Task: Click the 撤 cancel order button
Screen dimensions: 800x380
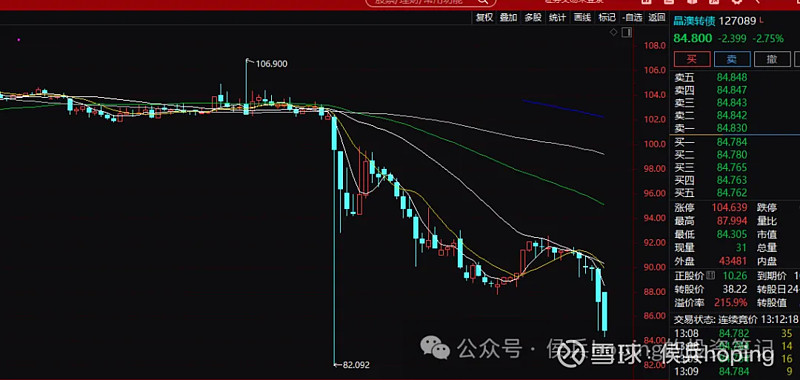Action: coord(772,59)
